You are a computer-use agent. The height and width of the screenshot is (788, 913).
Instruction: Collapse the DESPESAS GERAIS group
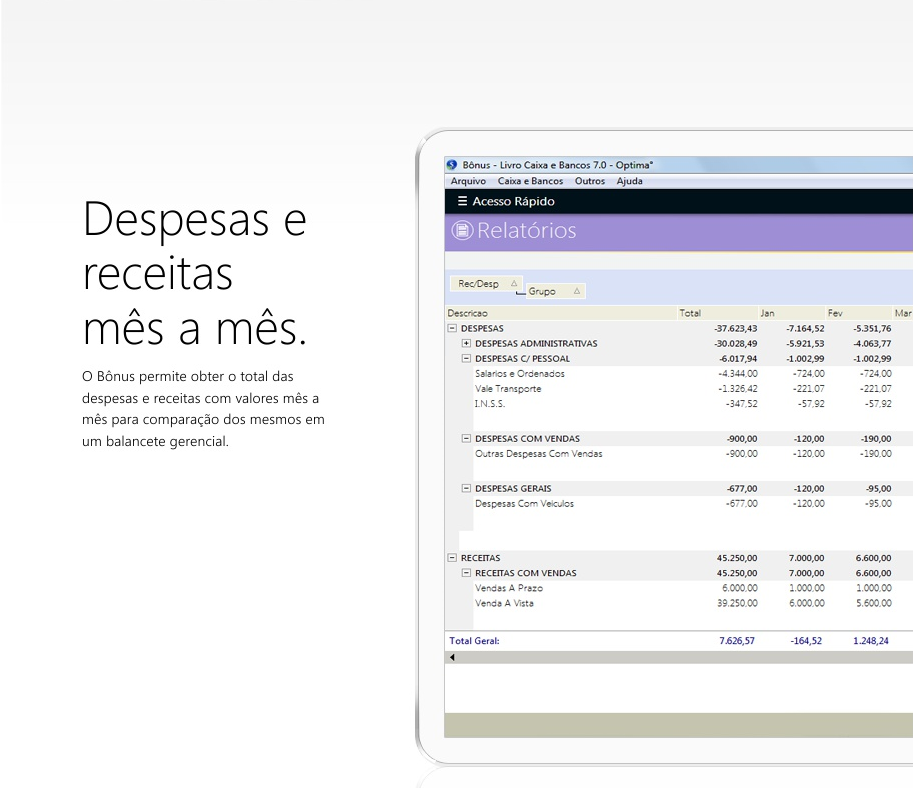coord(466,489)
